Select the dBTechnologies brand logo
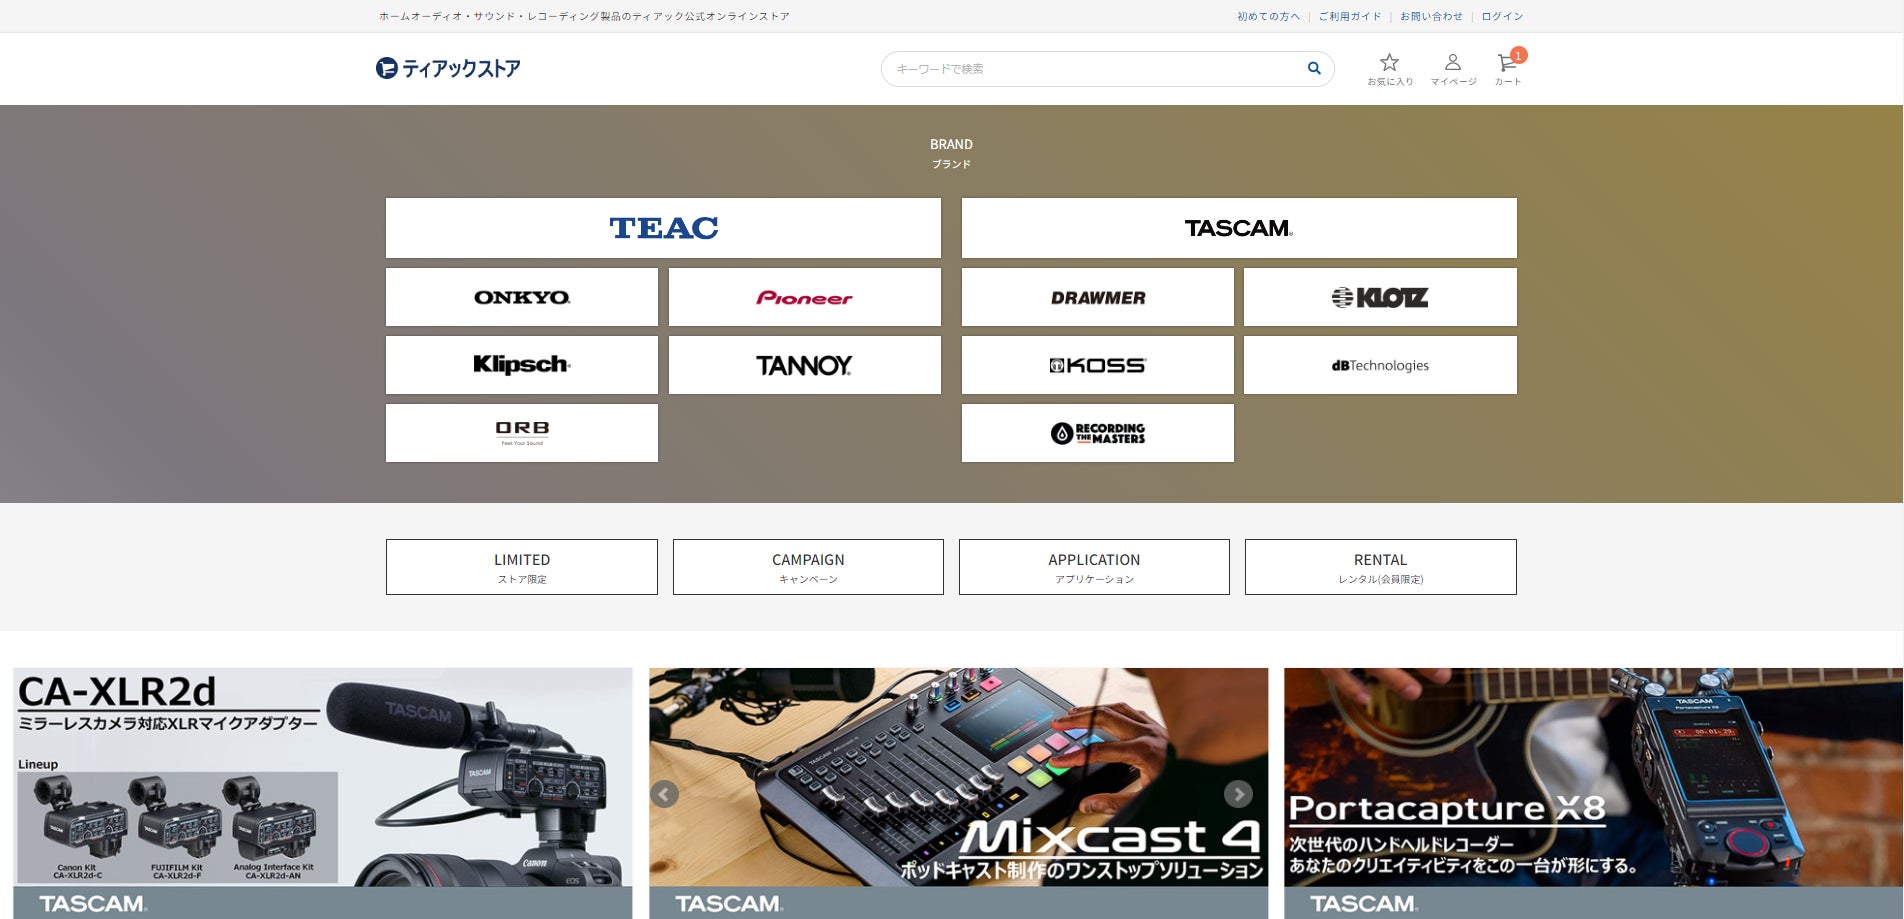Viewport: 1904px width, 919px height. click(1380, 365)
